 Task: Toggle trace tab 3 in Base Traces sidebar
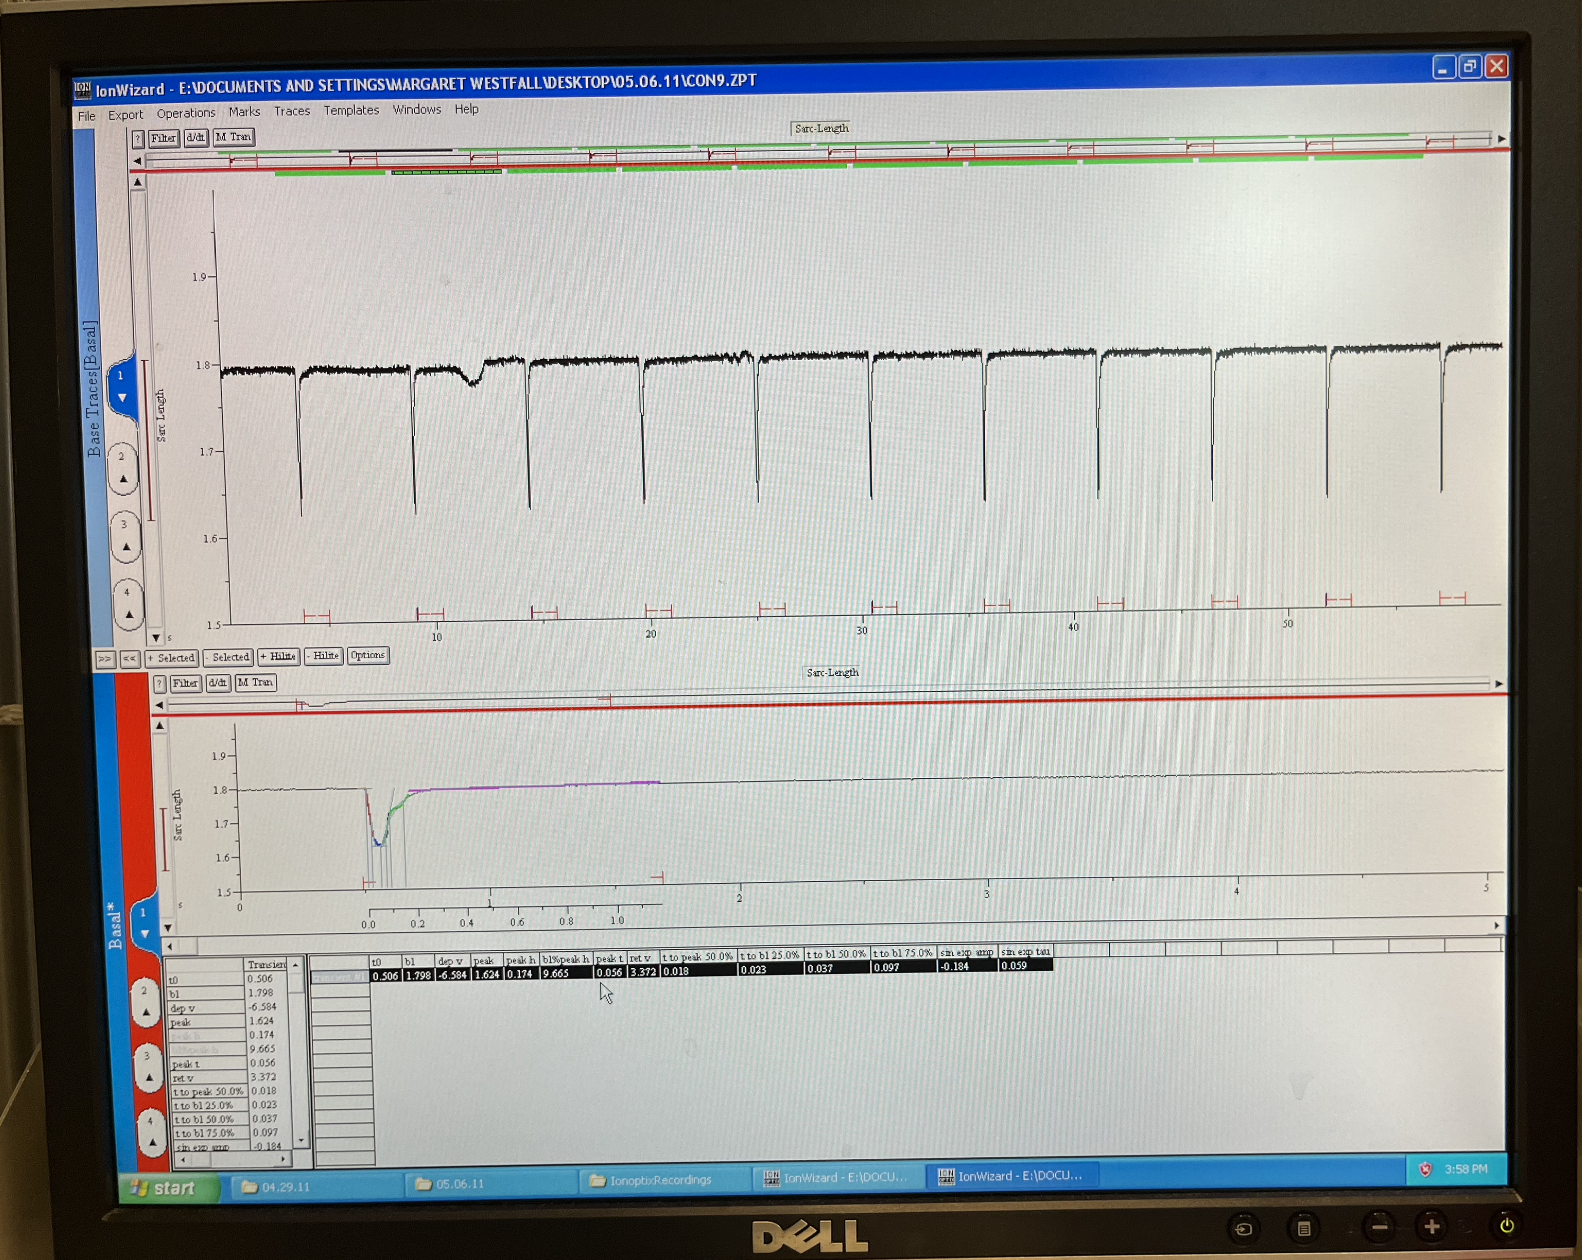(x=125, y=536)
